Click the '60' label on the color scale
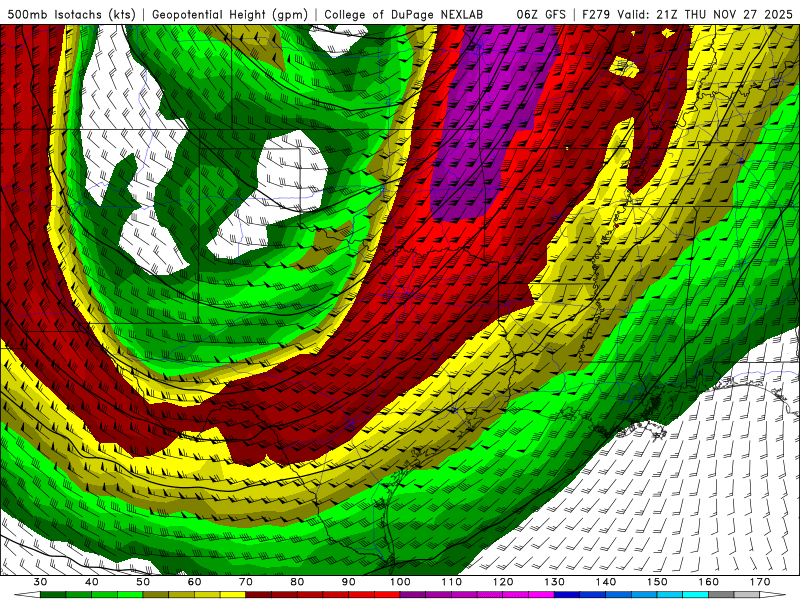This screenshot has height=600, width=800. click(x=194, y=582)
